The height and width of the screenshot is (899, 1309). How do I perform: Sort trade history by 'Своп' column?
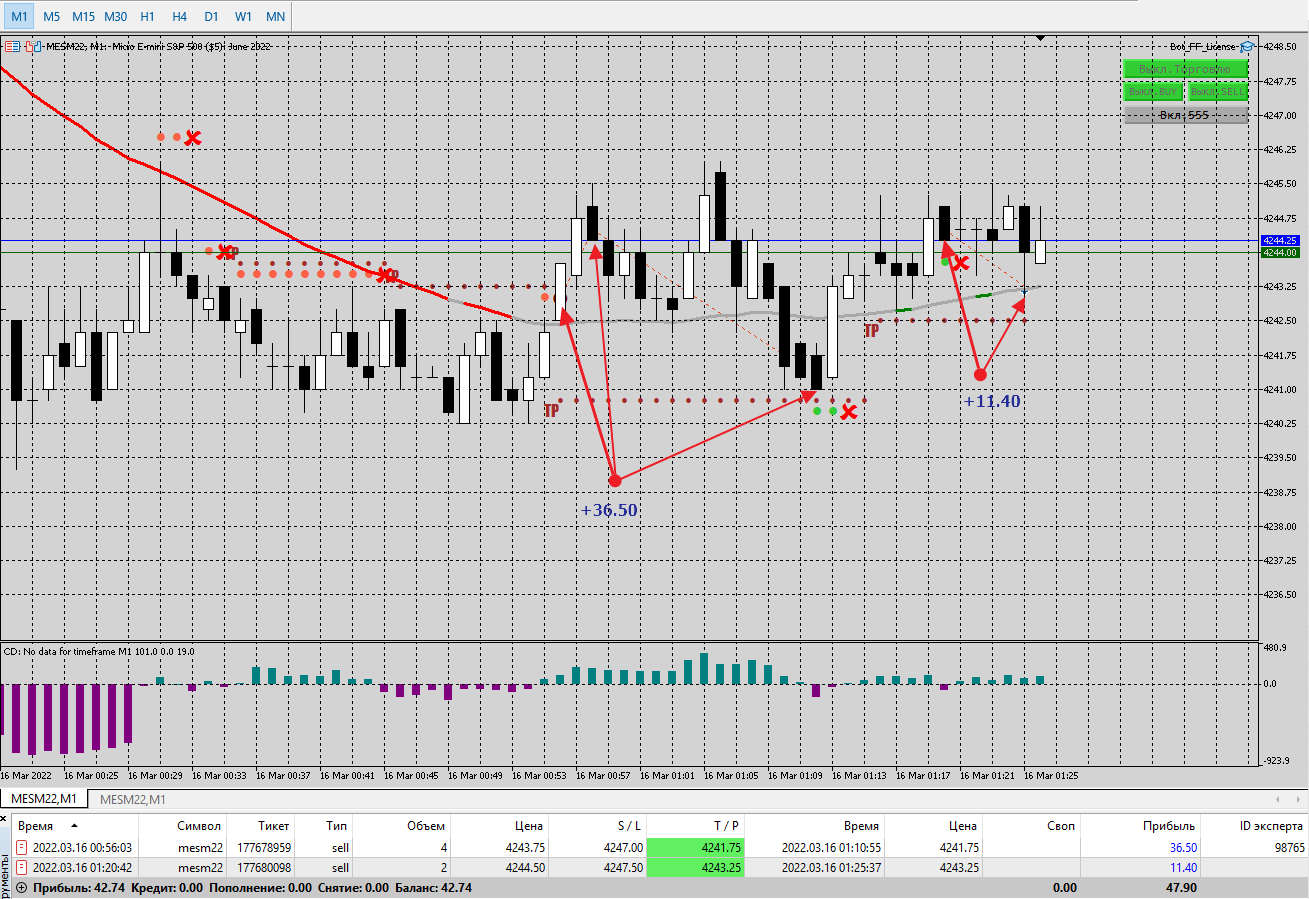coord(1031,826)
